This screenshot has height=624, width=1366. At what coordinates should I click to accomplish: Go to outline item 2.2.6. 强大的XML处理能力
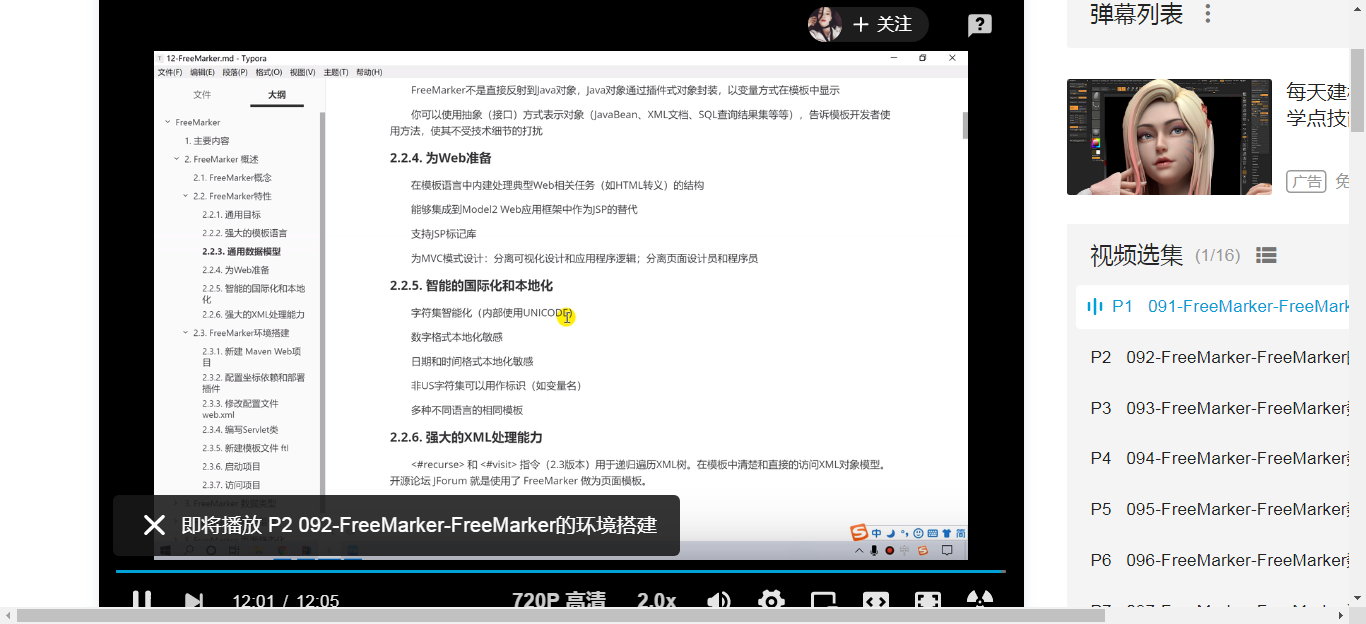click(253, 314)
